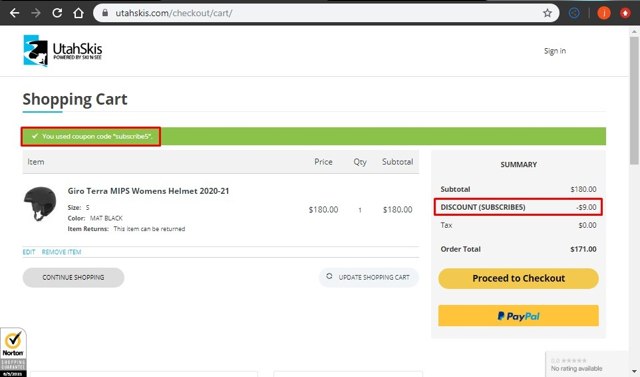Click REMOVE ITEM for the helmet
This screenshot has height=377, width=640.
click(62, 252)
